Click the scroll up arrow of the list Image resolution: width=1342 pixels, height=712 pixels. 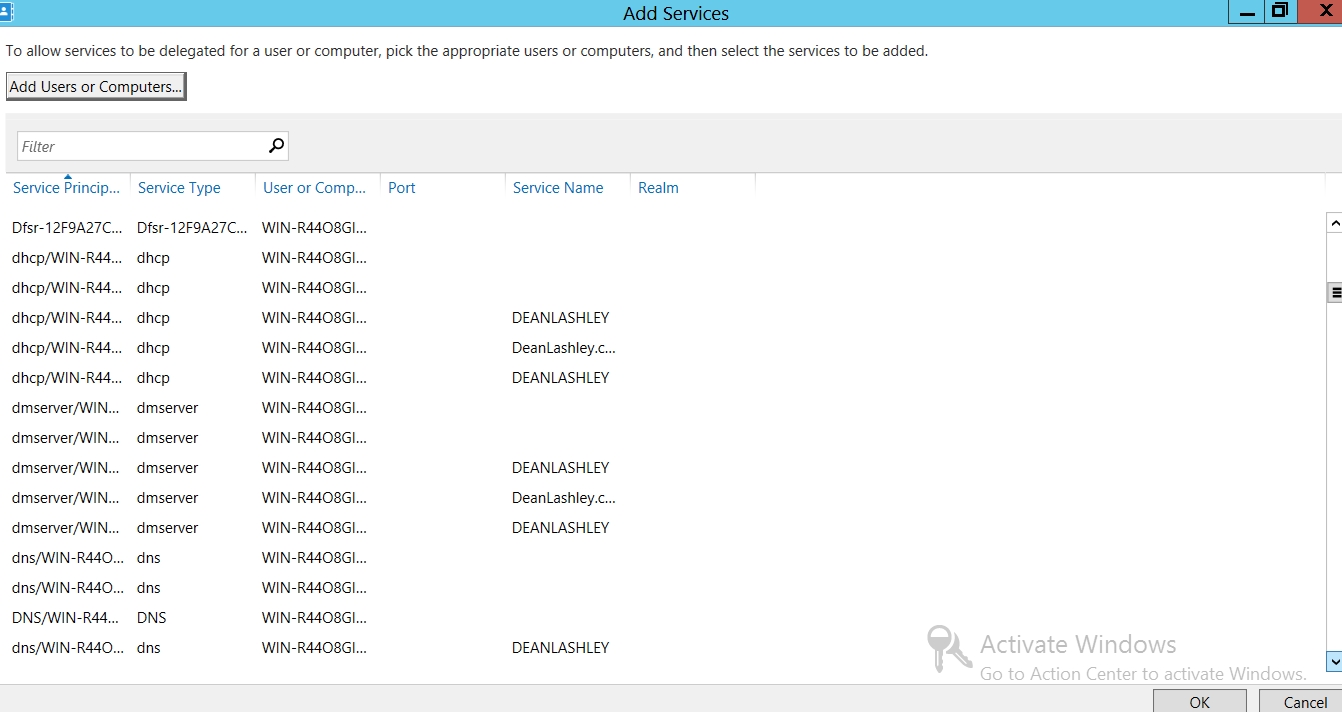(x=1333, y=223)
